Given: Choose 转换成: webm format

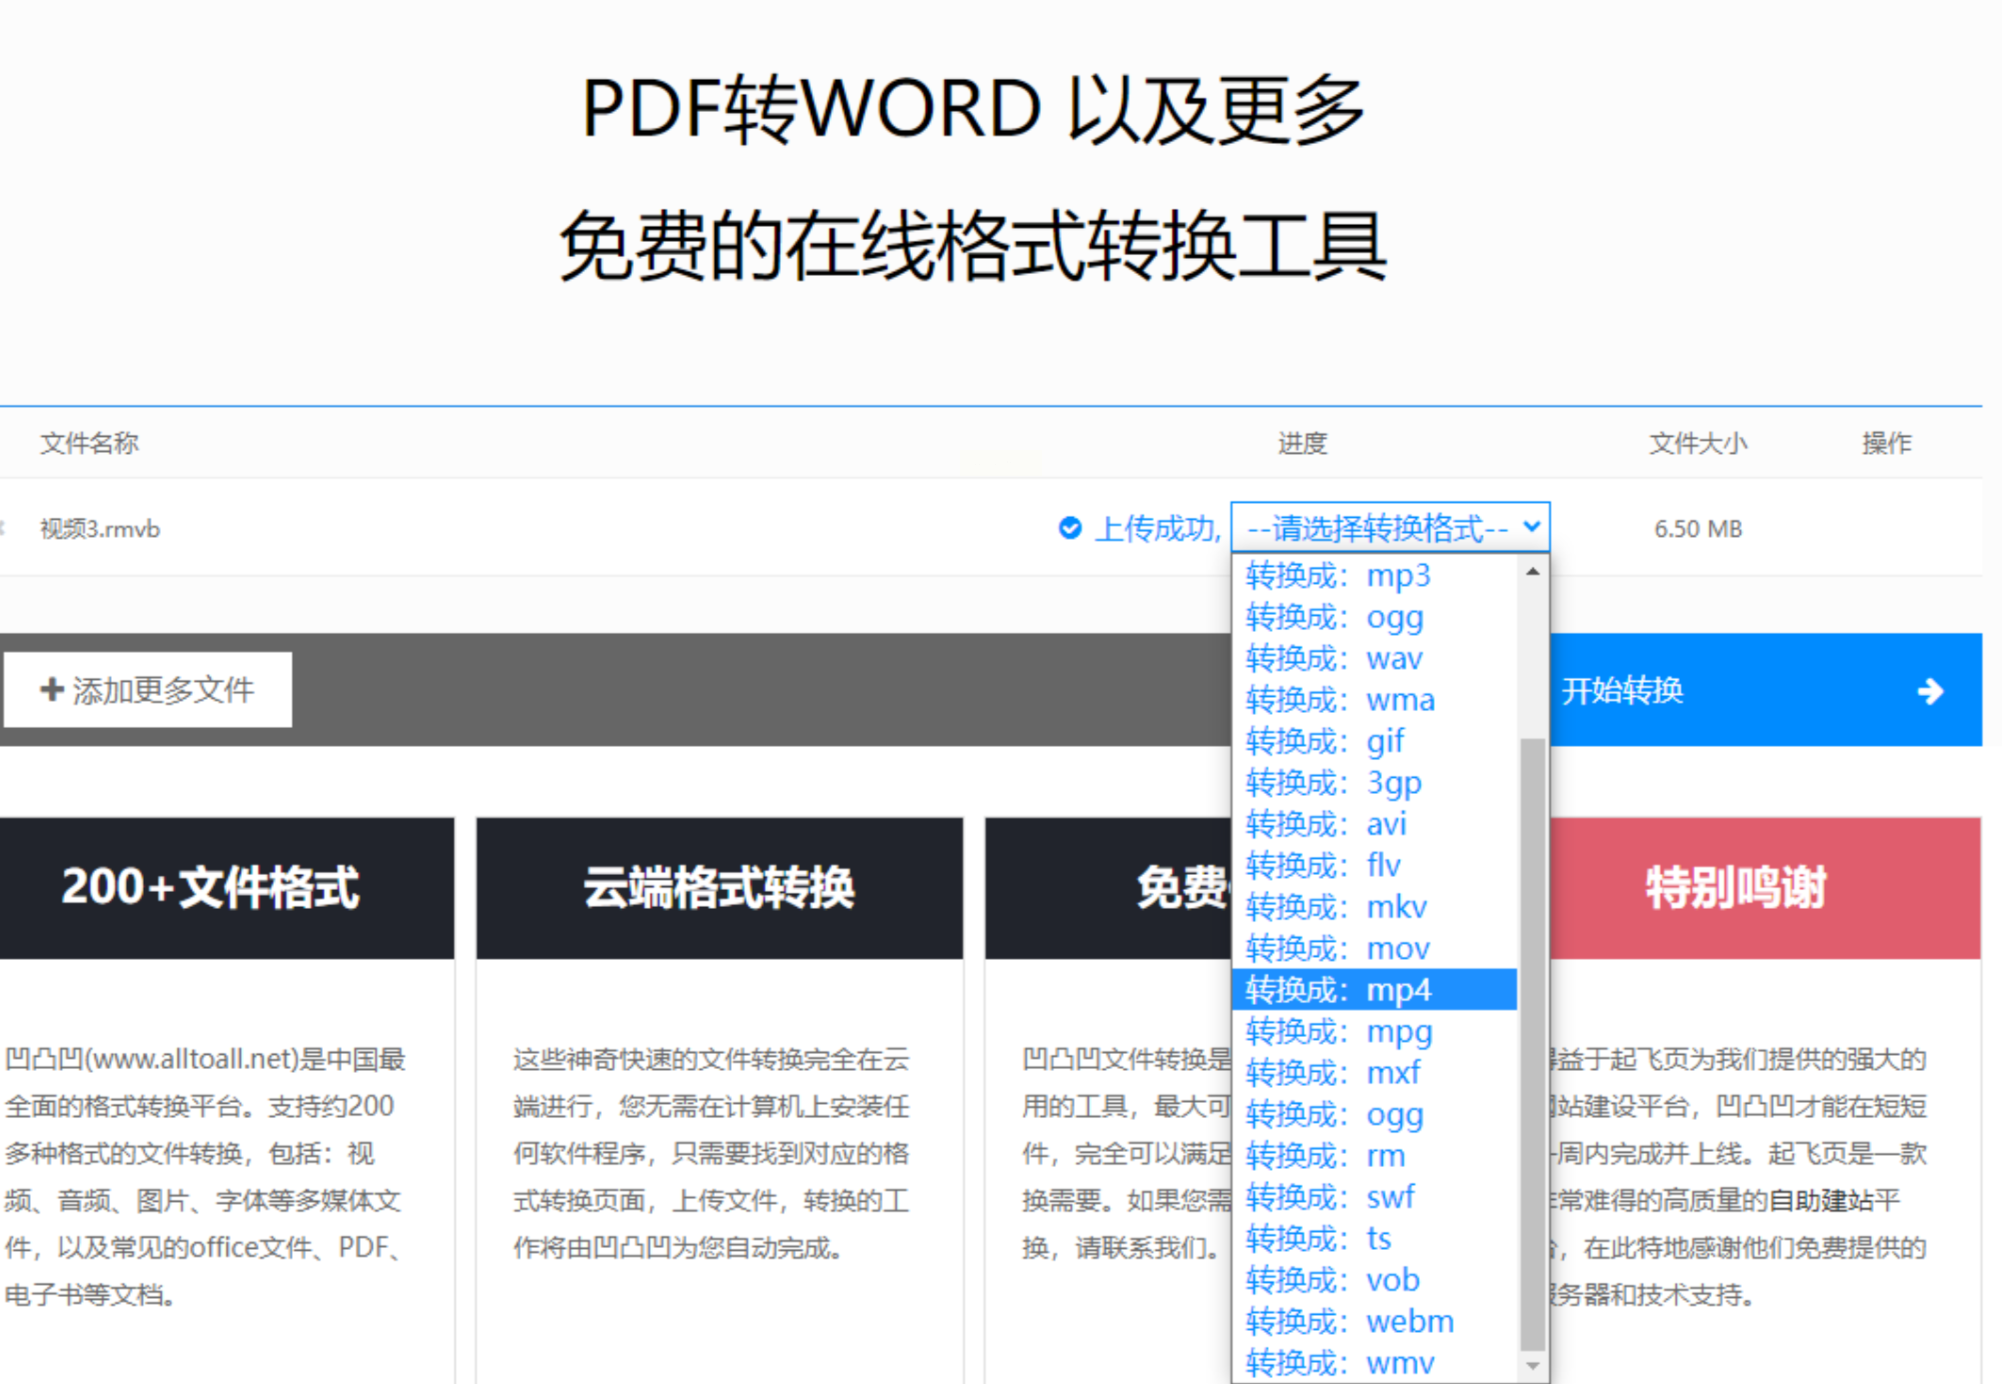Looking at the screenshot, I should pyautogui.click(x=1375, y=1322).
